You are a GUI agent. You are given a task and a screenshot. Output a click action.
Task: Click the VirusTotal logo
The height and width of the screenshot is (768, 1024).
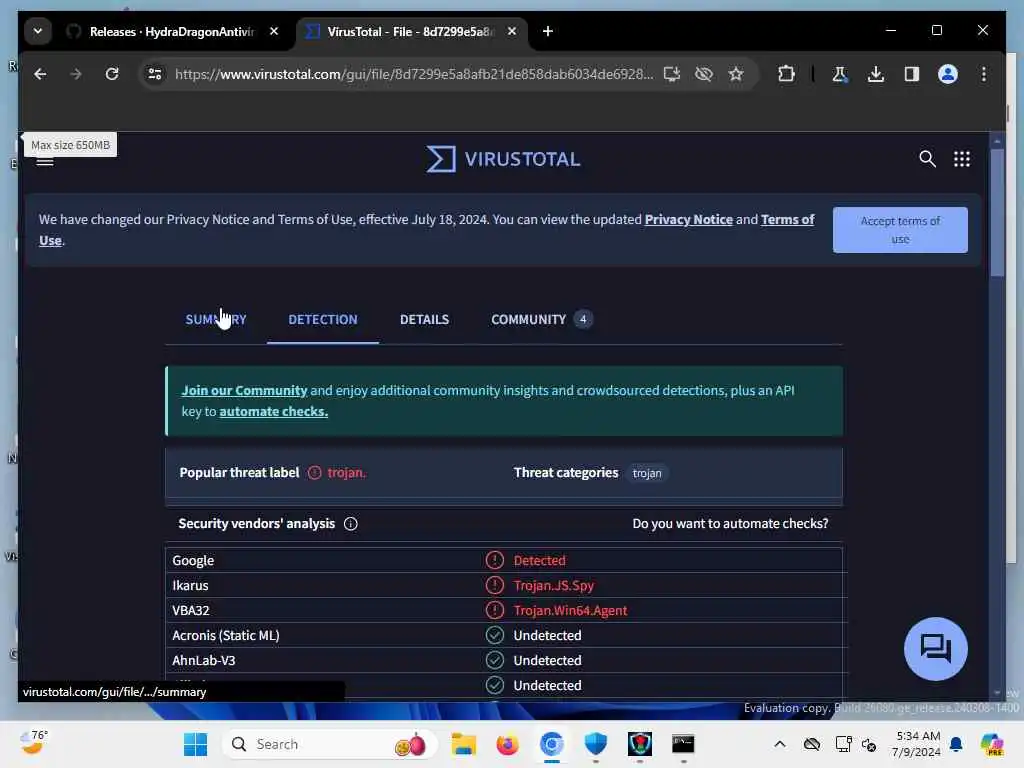503,159
